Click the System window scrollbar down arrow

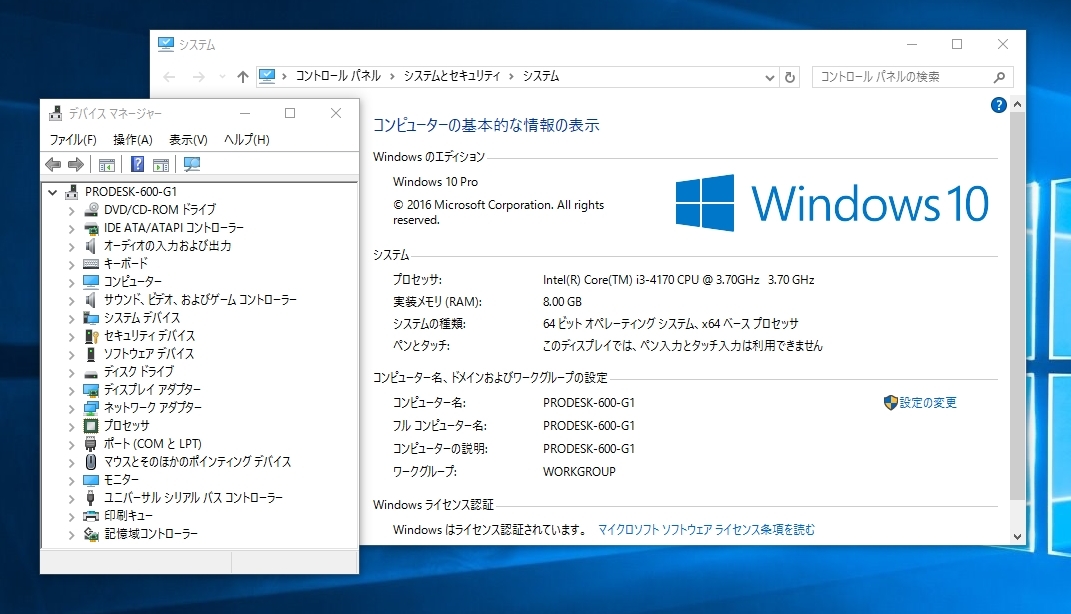coord(1017,536)
